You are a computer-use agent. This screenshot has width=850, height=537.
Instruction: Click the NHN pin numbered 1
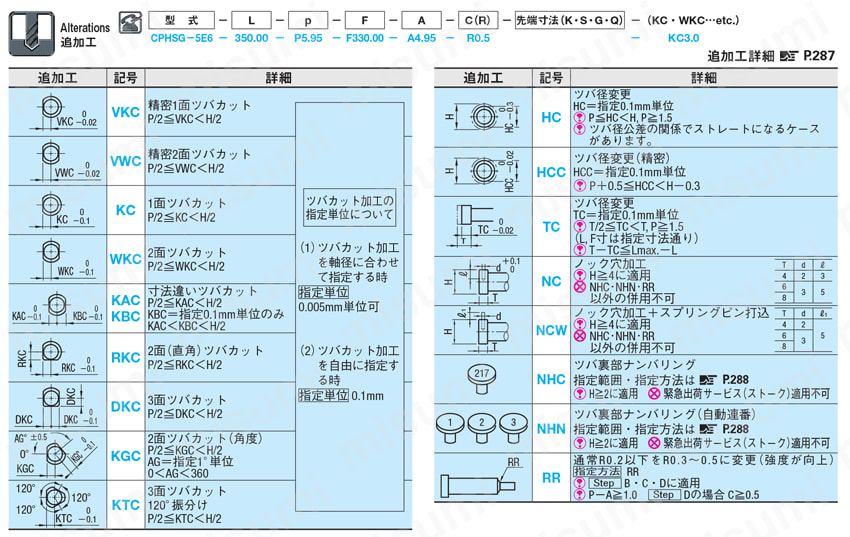[x=450, y=428]
